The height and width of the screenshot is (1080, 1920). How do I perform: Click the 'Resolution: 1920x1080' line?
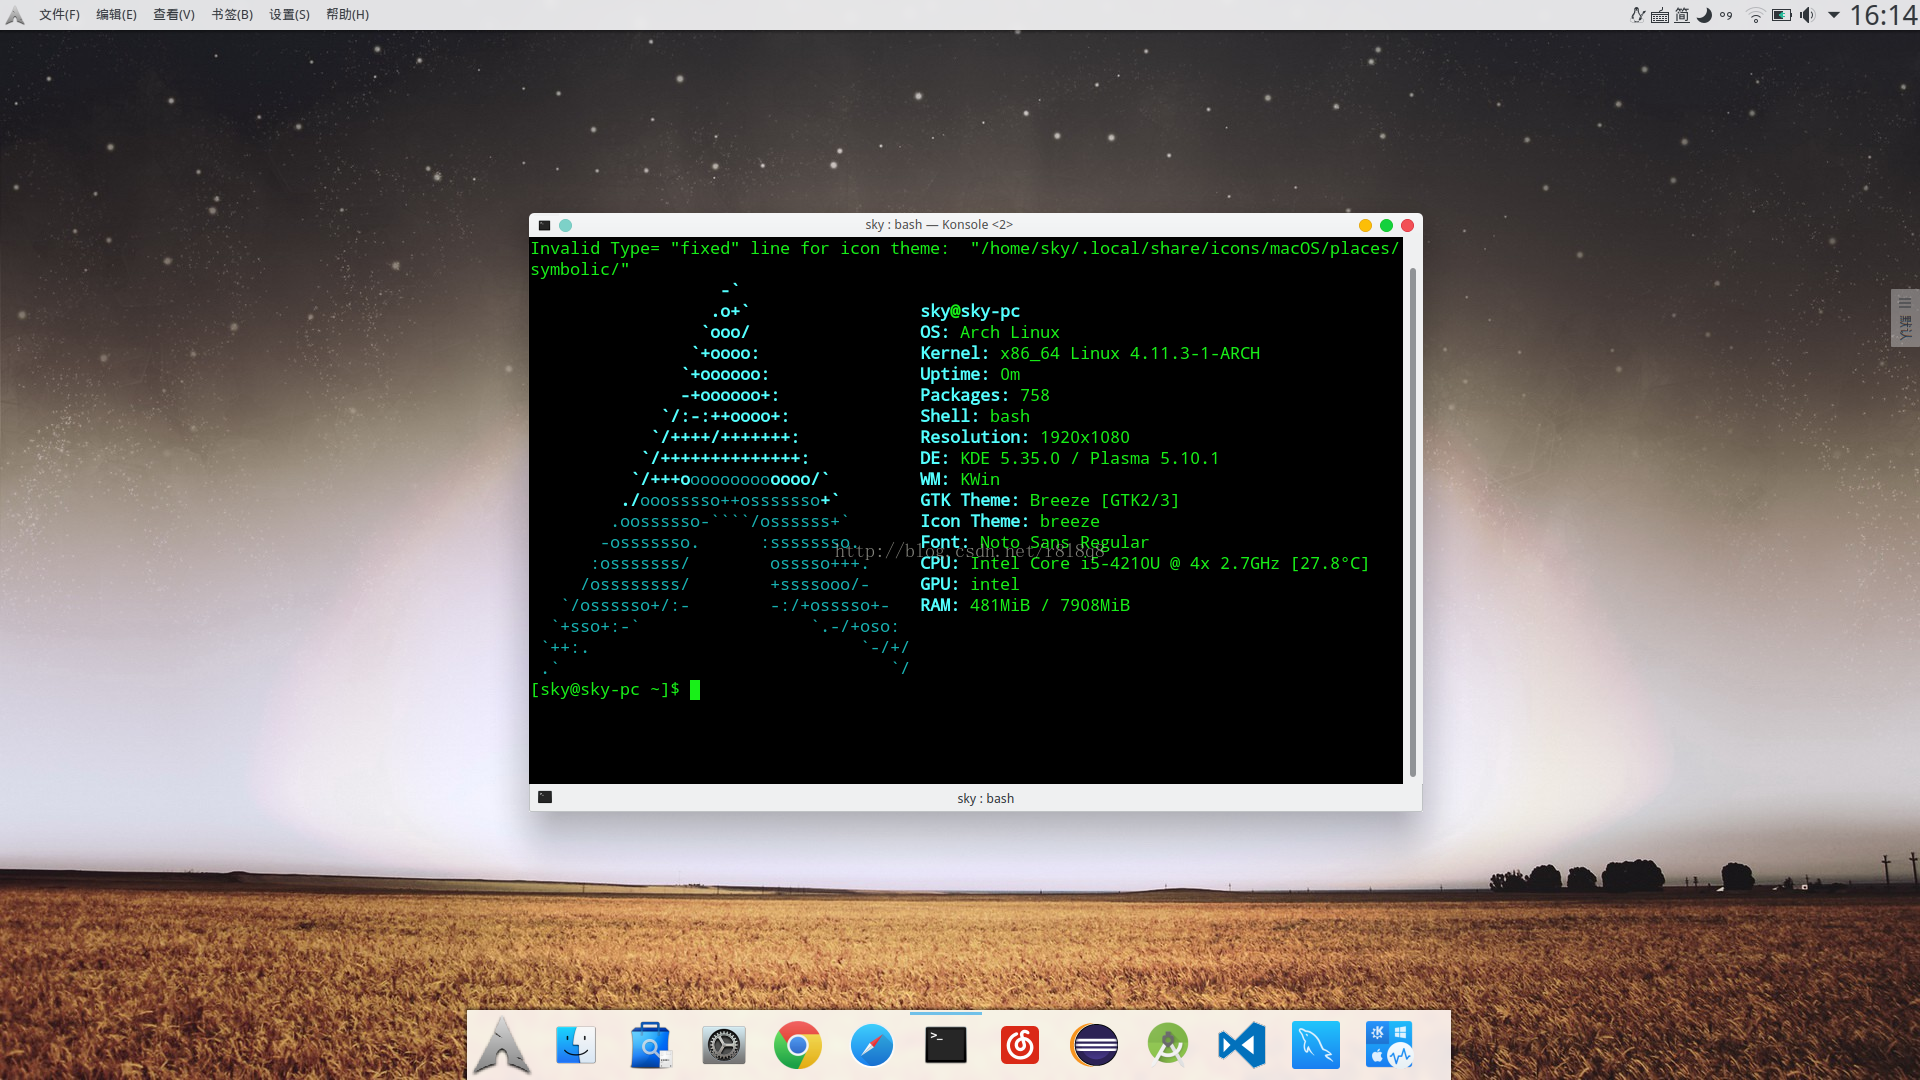click(x=1025, y=438)
